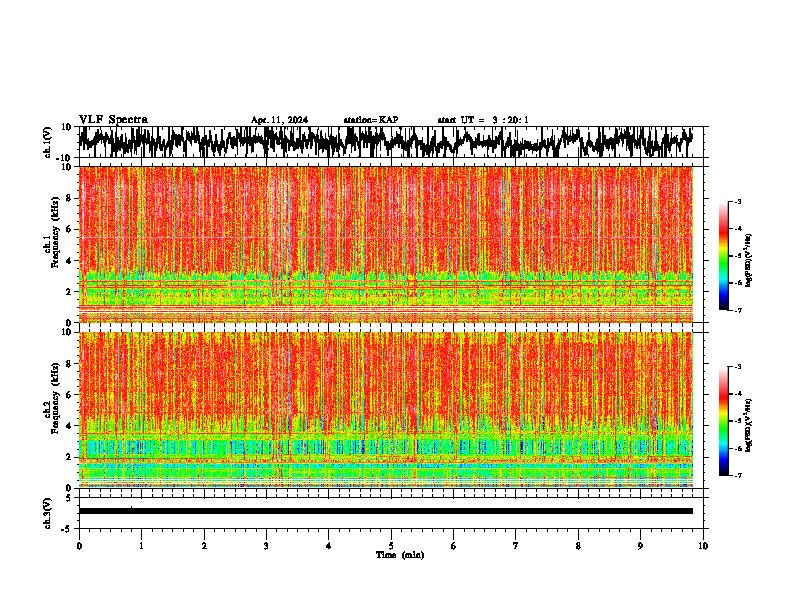The width and height of the screenshot is (792, 612).
Task: Click time-axis tick label "9"
Action: 640,546
